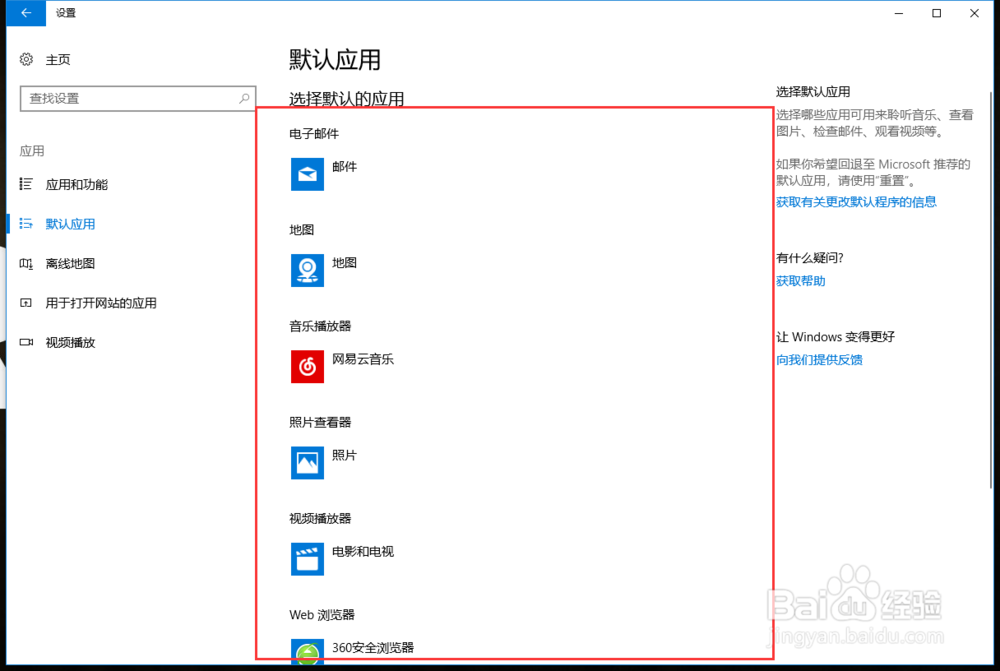The width and height of the screenshot is (1000, 671).
Task: Open 视频播放 settings page
Action: coord(70,343)
